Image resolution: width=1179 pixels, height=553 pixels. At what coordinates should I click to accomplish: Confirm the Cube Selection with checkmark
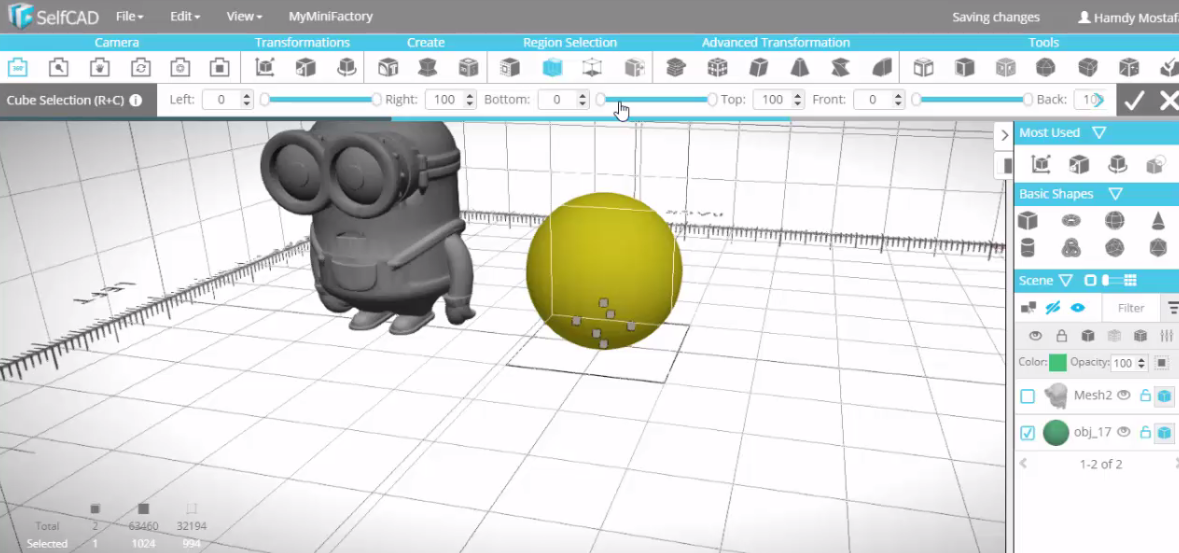point(1134,100)
